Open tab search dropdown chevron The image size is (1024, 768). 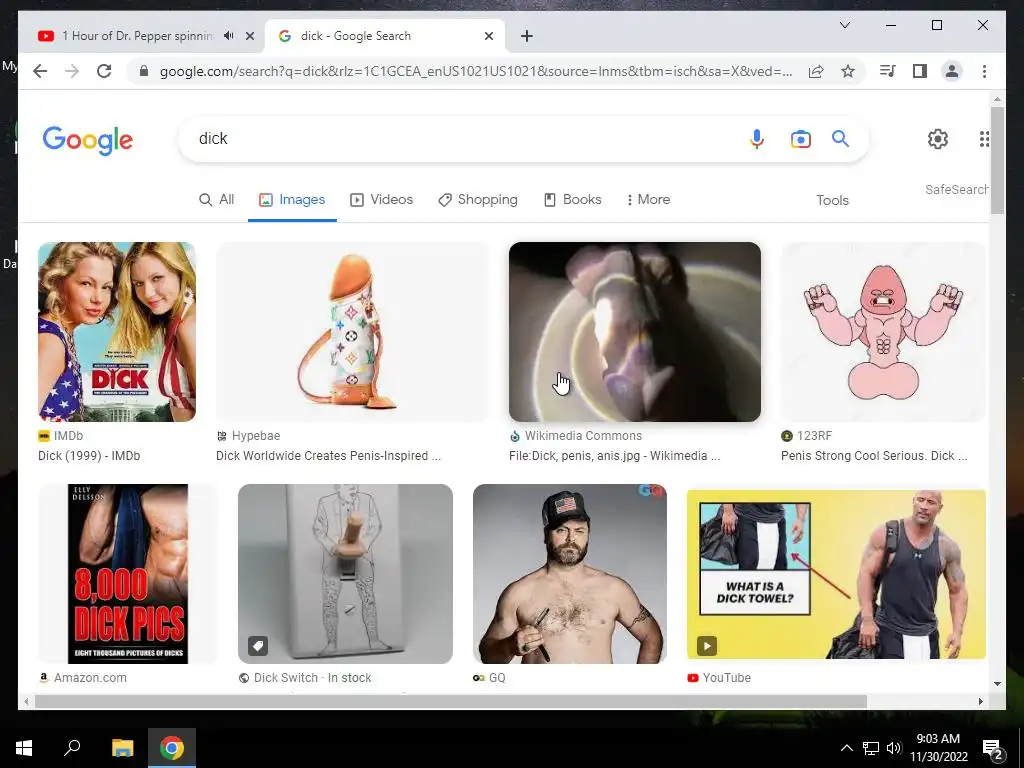(x=844, y=25)
